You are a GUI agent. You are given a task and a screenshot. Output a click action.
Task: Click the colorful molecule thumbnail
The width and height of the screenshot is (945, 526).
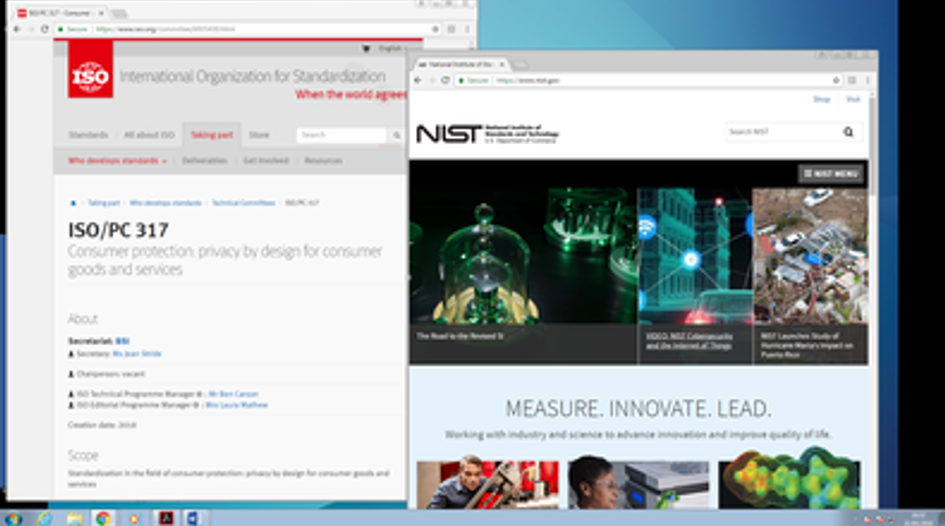[x=789, y=482]
